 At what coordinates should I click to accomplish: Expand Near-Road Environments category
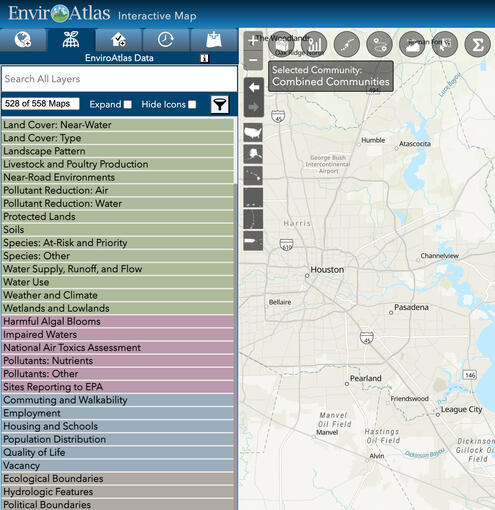pos(118,177)
